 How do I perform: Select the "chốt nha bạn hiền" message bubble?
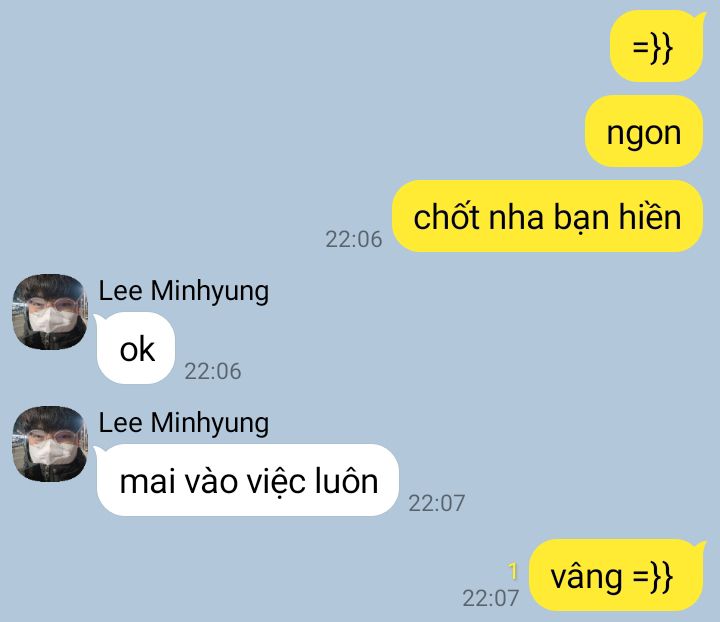click(547, 216)
